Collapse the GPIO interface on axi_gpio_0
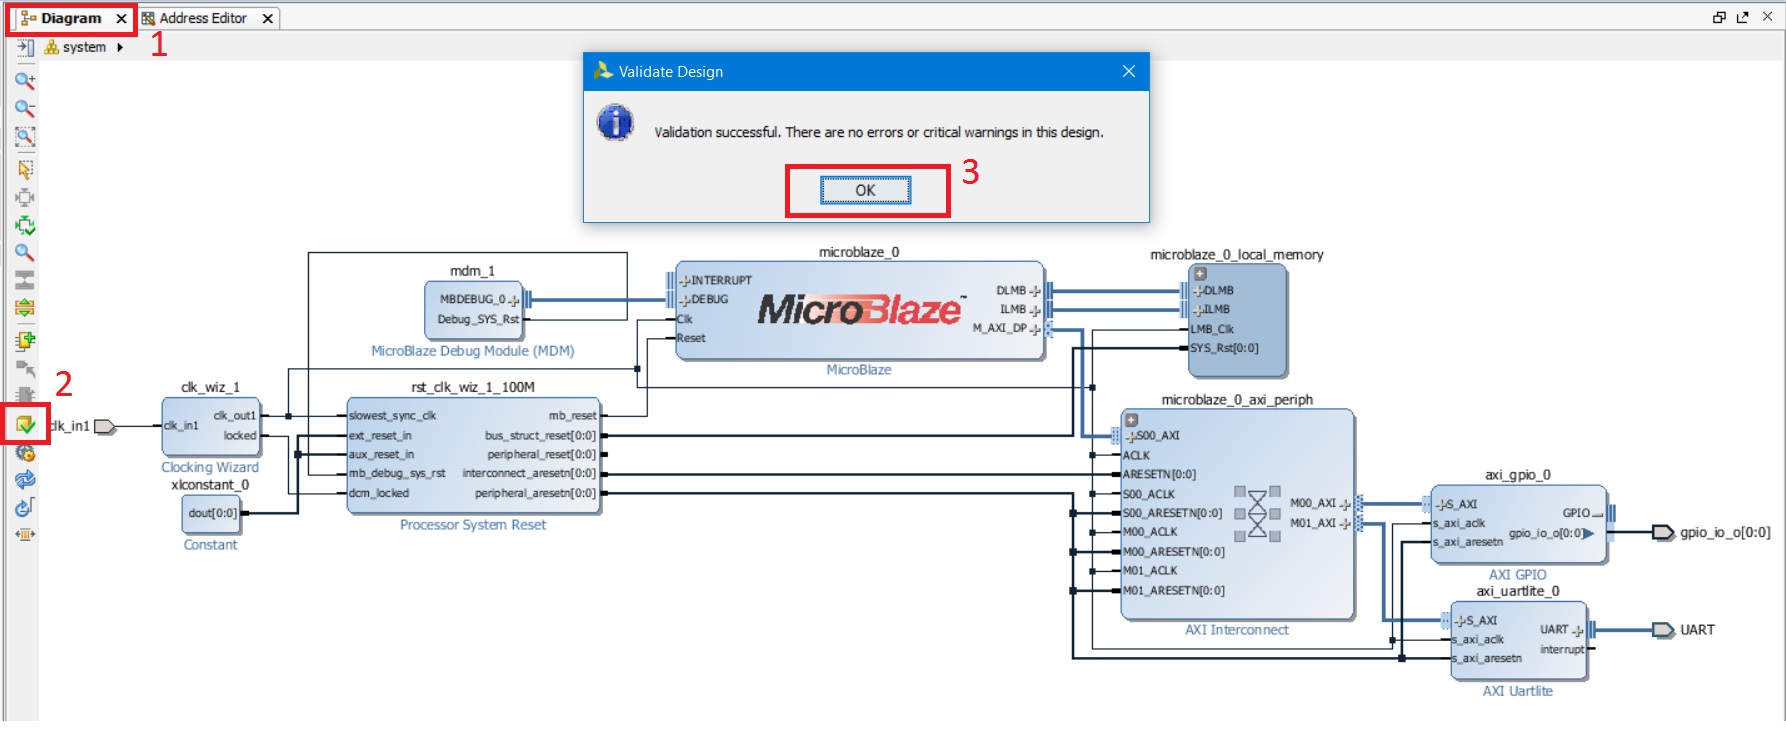This screenshot has height=732, width=1786. [1597, 514]
